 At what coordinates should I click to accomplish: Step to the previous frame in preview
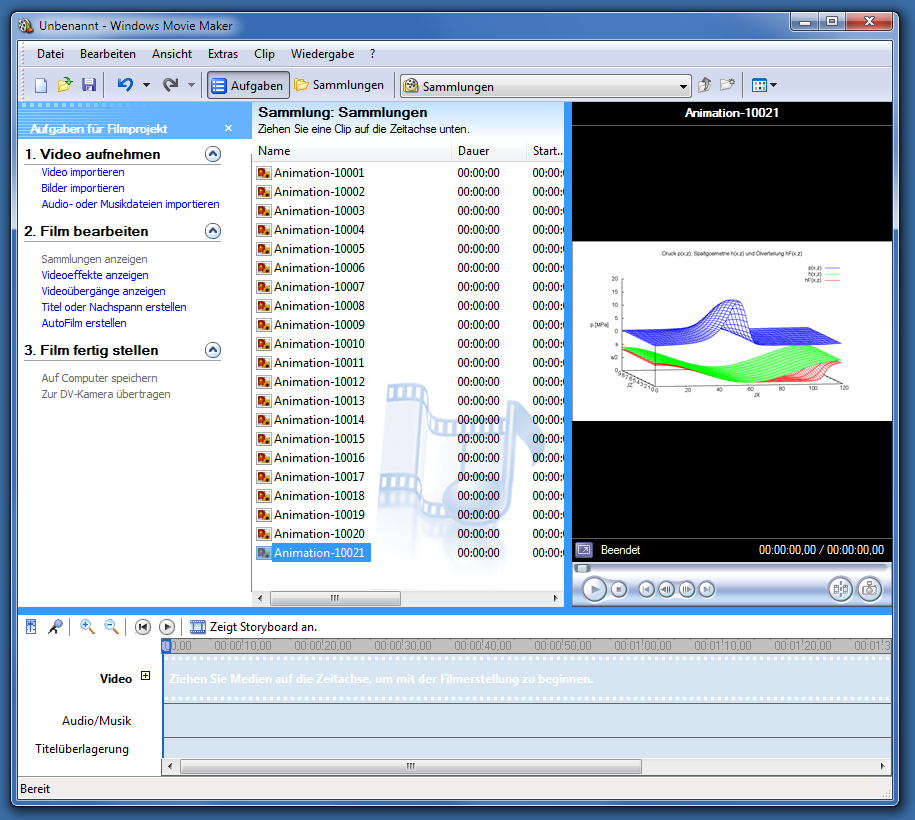(x=666, y=589)
